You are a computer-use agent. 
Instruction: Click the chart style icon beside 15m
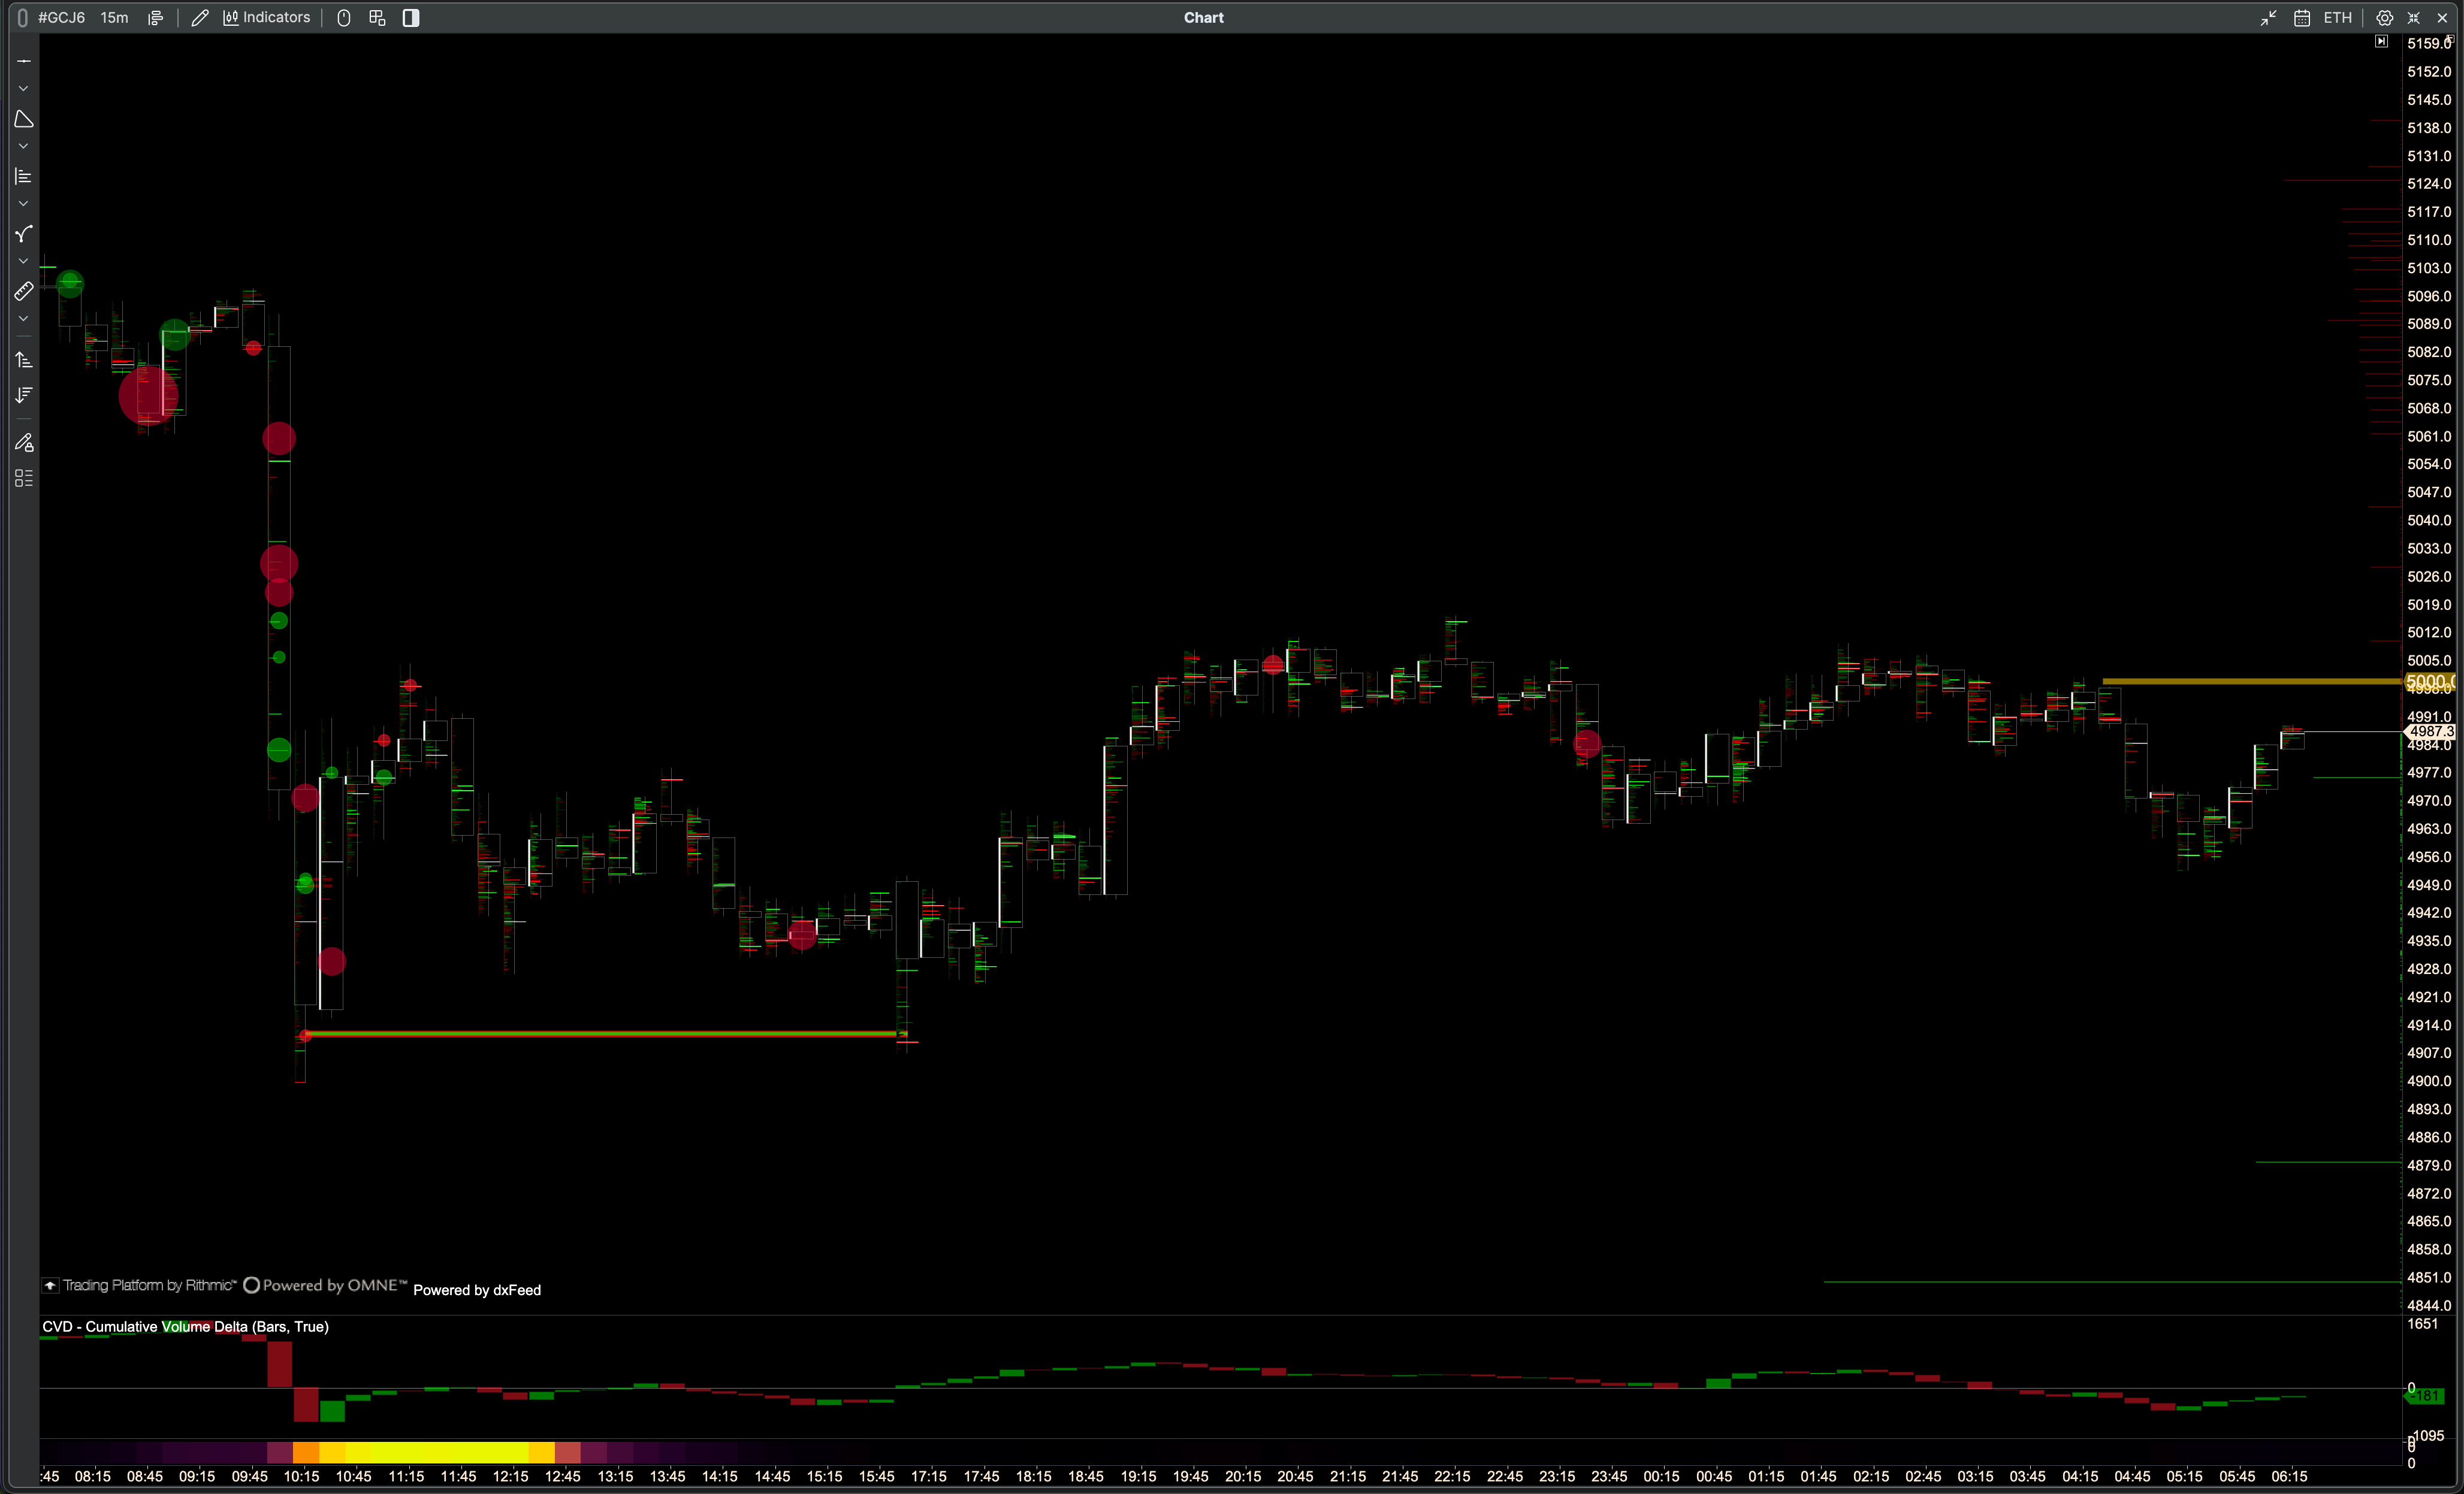tap(155, 18)
